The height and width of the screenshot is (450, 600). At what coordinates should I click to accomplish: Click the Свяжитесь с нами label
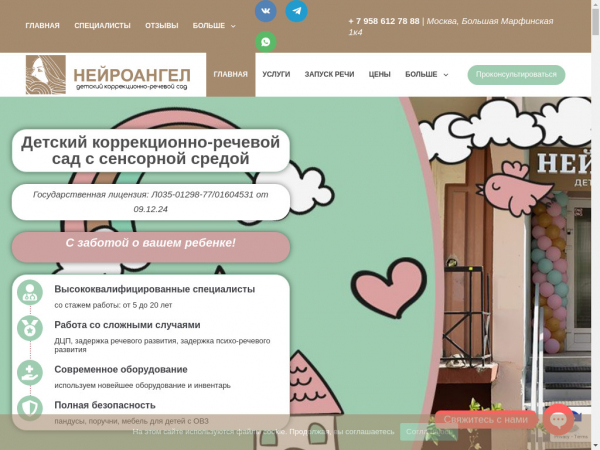pyautogui.click(x=486, y=419)
